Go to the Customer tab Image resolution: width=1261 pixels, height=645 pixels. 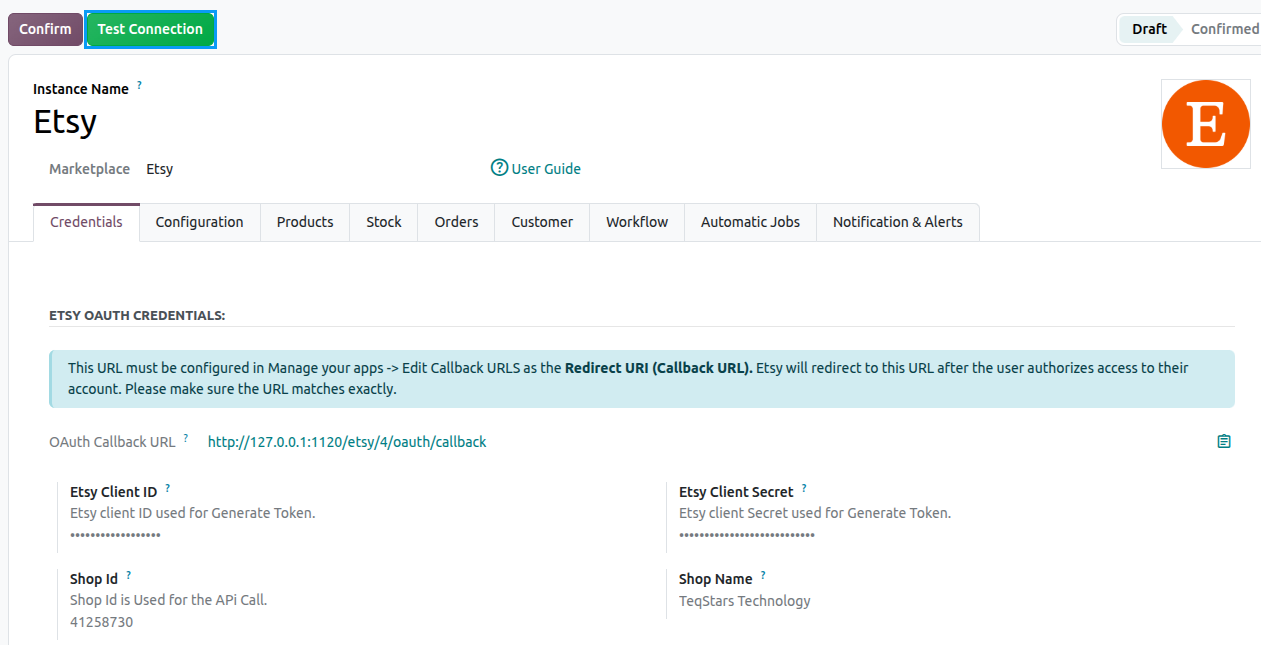pyautogui.click(x=542, y=222)
